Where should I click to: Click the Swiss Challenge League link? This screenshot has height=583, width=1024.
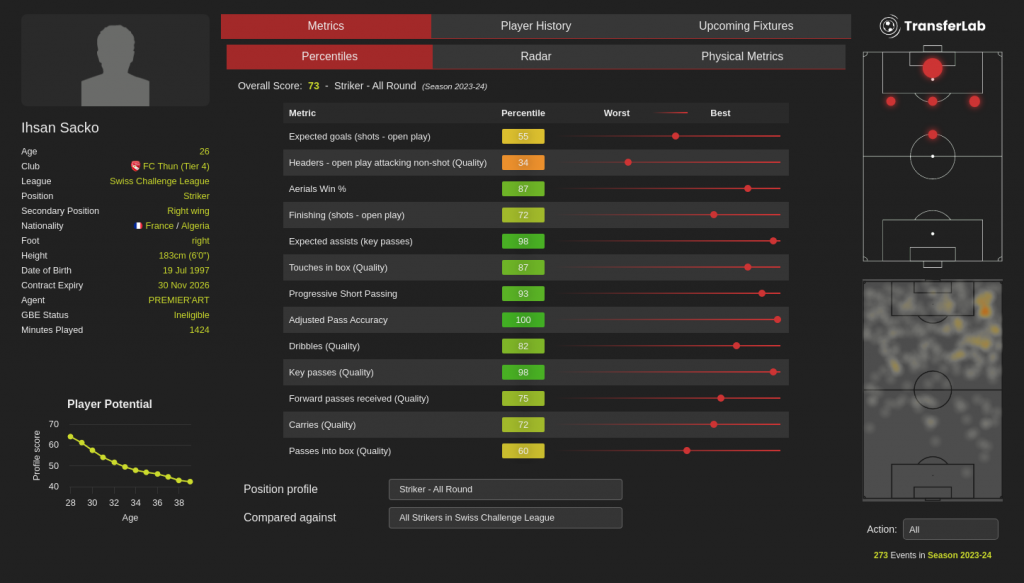point(159,181)
